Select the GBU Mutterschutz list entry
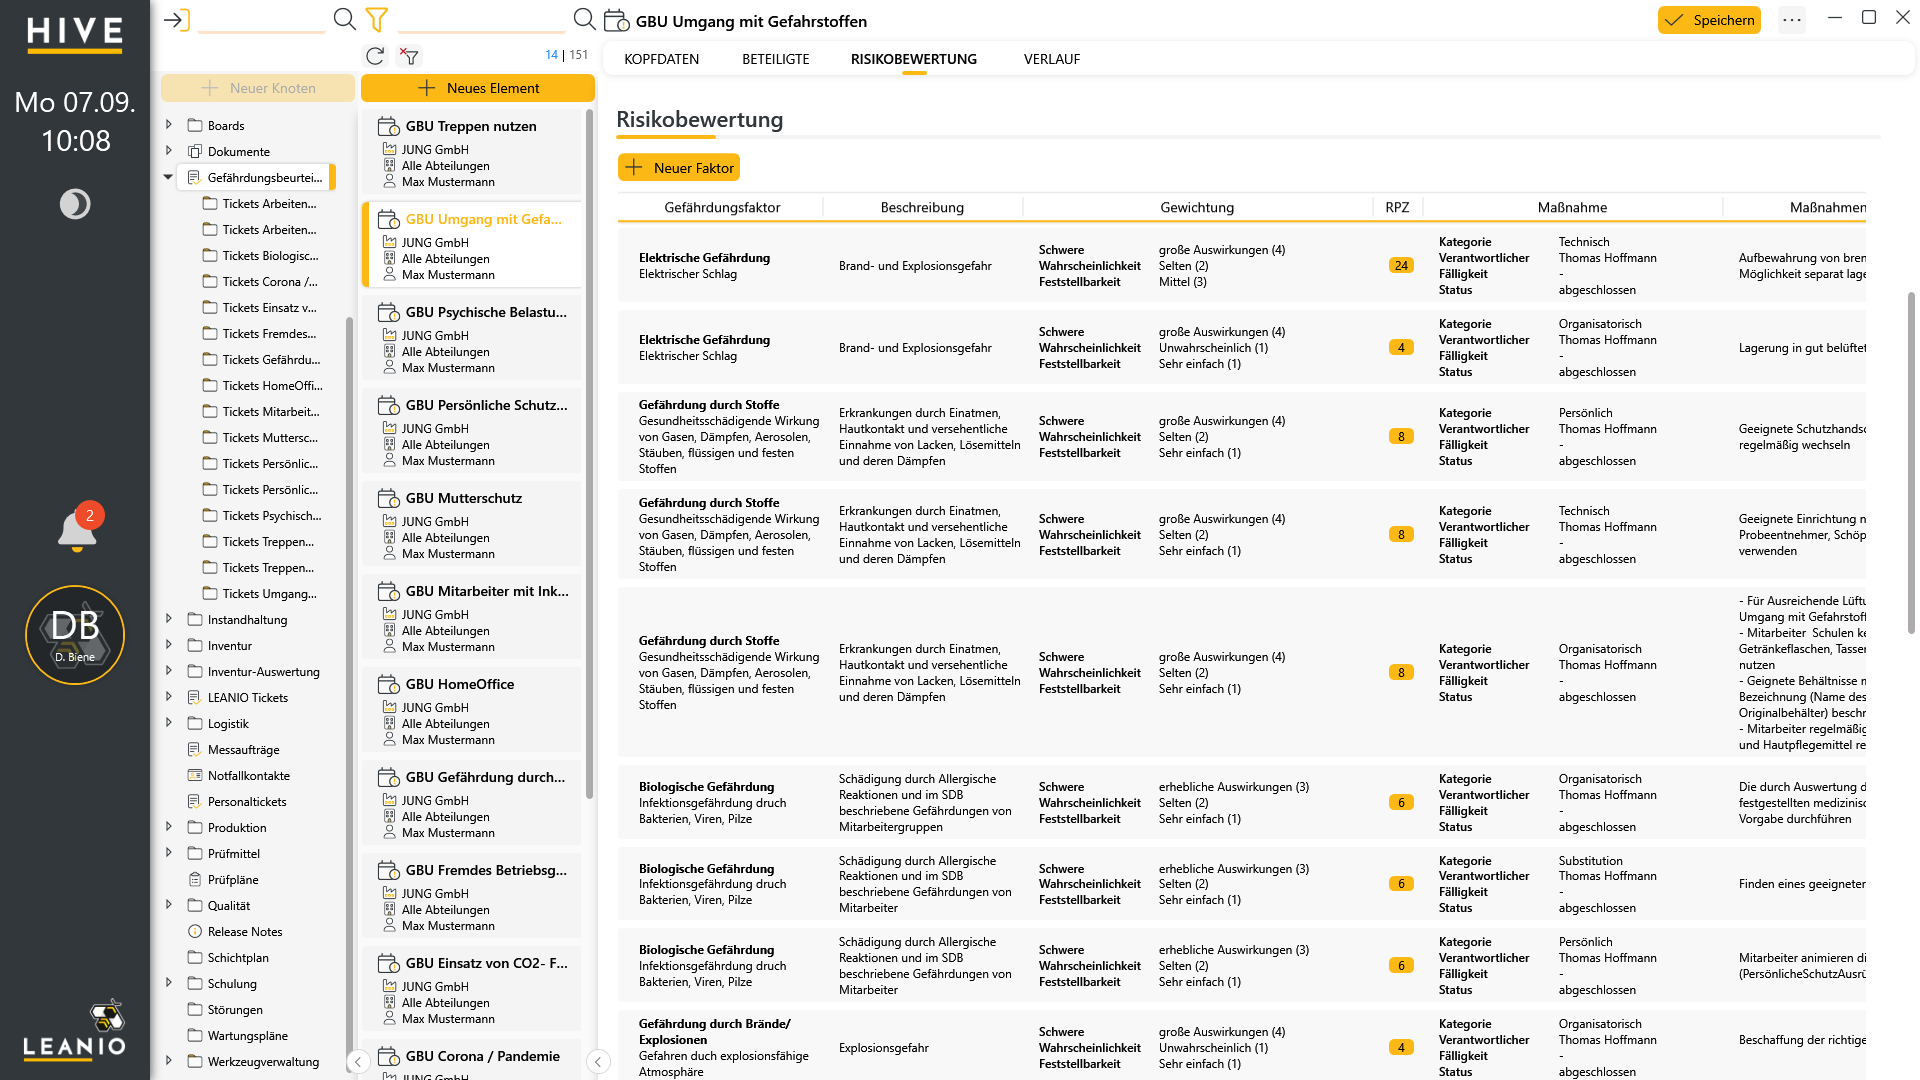 point(472,526)
